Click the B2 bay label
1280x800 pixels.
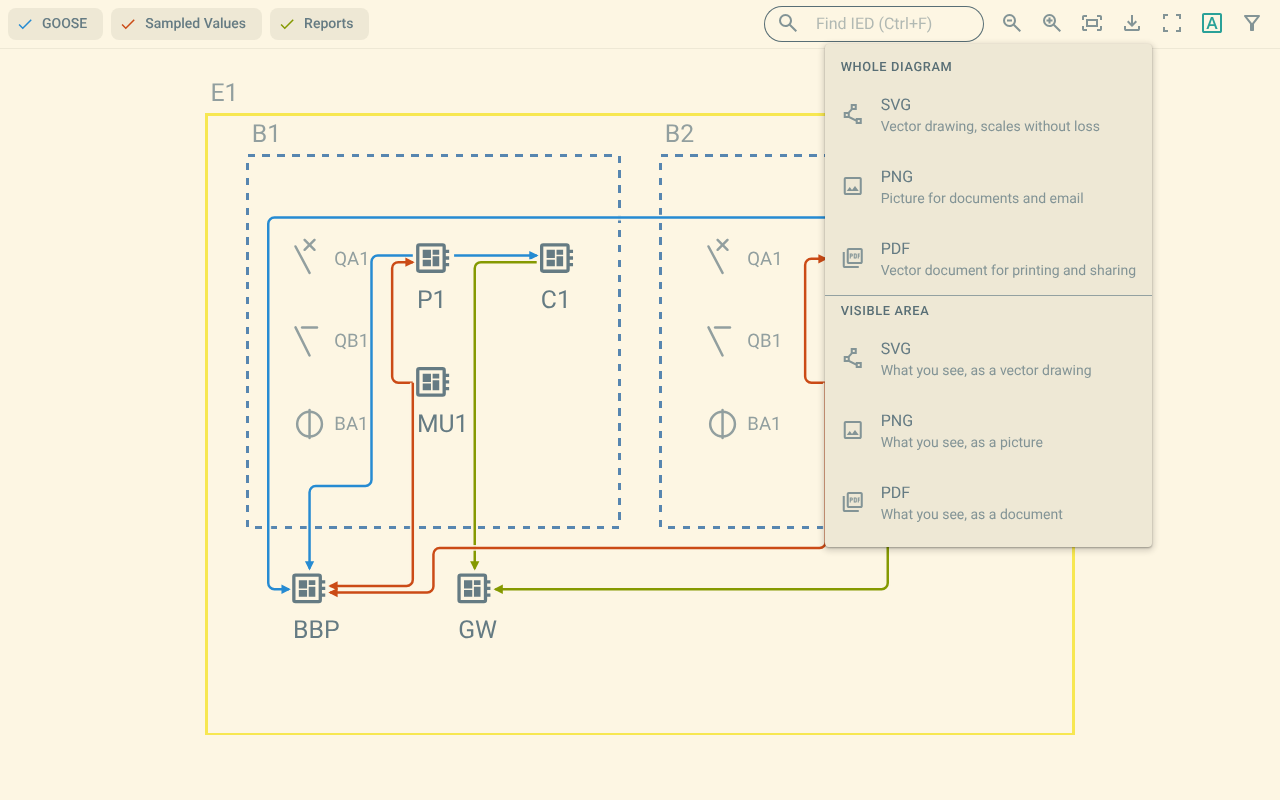pos(679,134)
